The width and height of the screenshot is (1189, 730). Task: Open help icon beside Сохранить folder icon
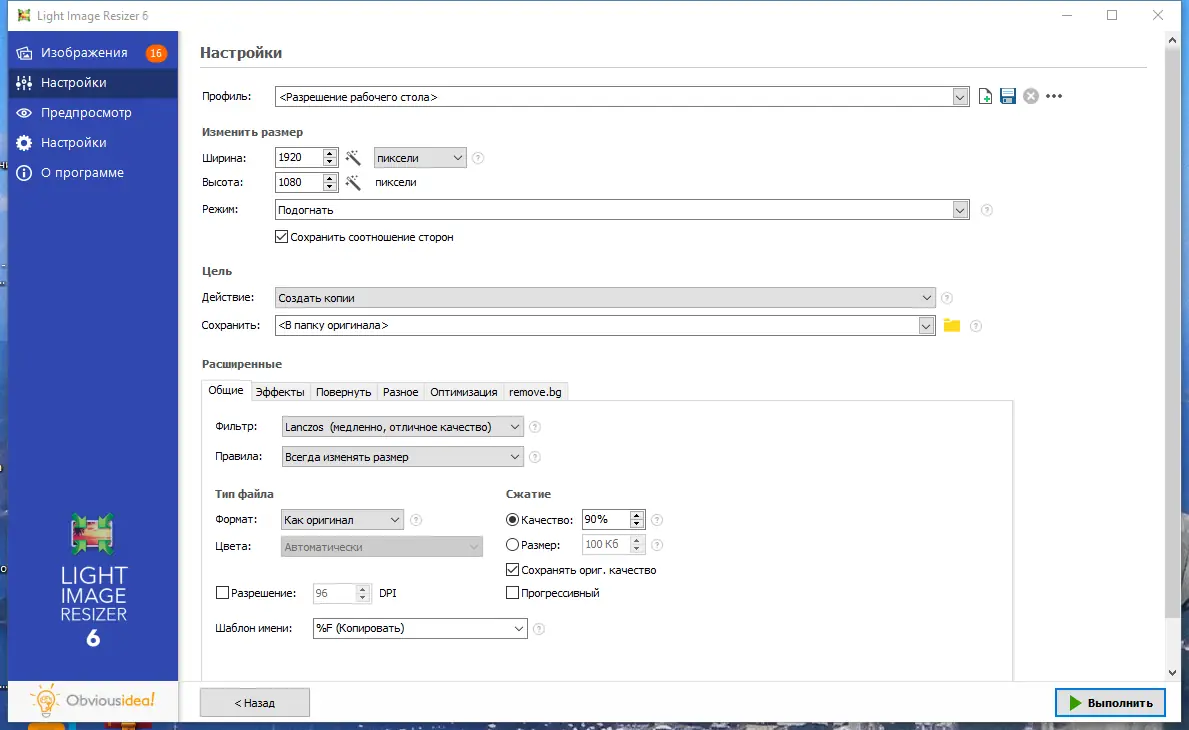click(x=976, y=326)
